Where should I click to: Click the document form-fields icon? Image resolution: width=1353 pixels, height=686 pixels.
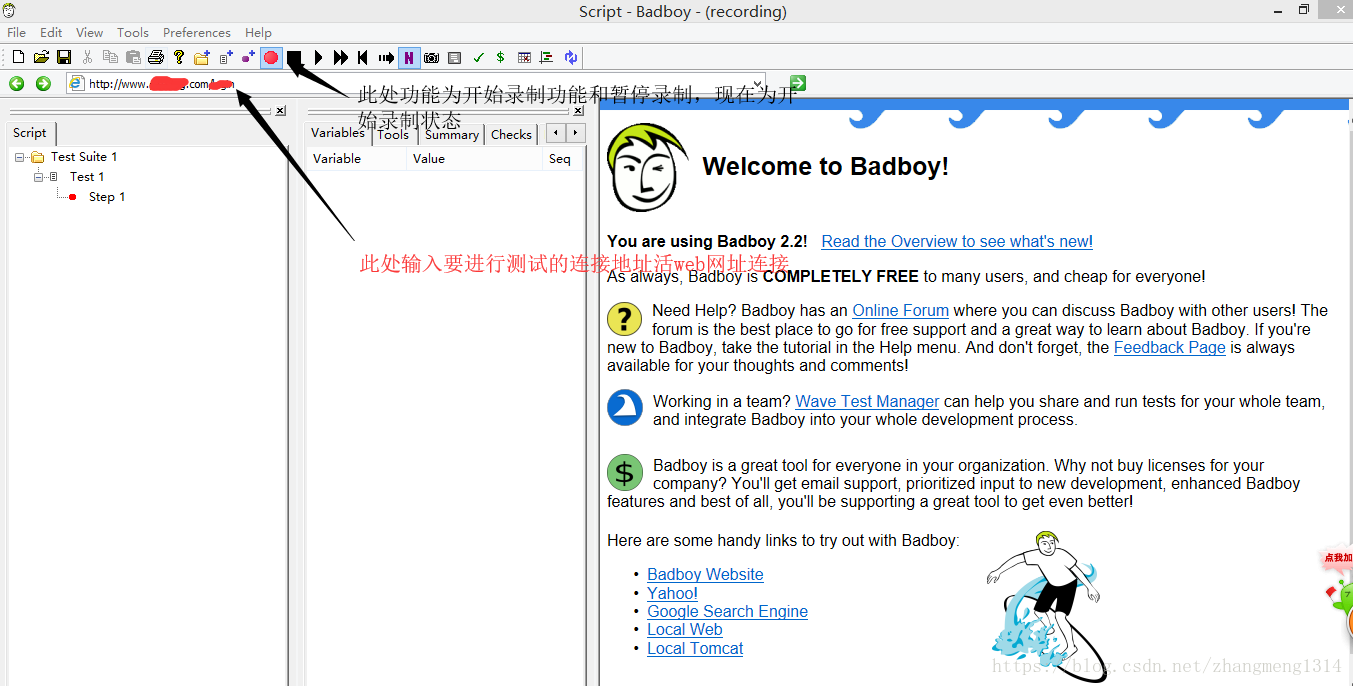tap(454, 58)
